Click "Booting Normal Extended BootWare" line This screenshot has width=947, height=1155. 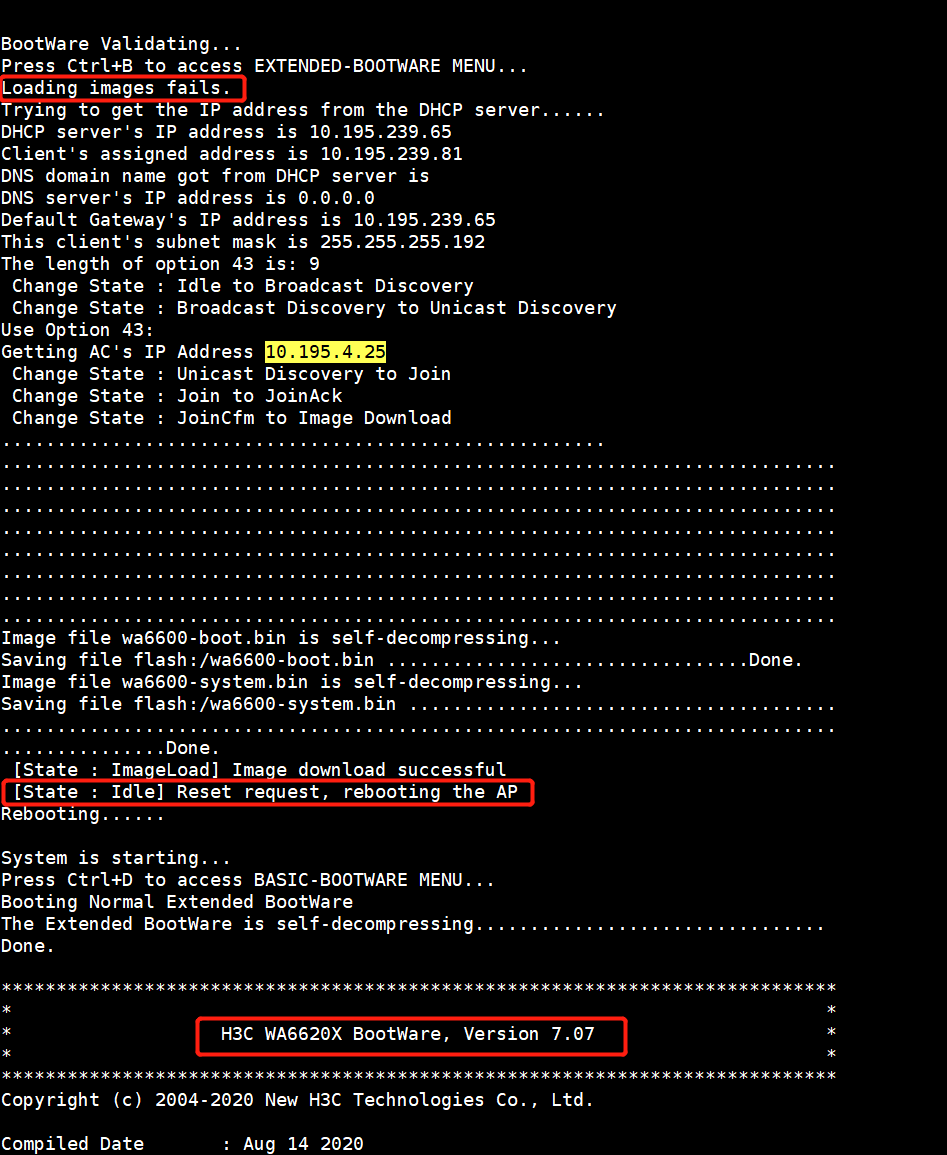click(177, 903)
